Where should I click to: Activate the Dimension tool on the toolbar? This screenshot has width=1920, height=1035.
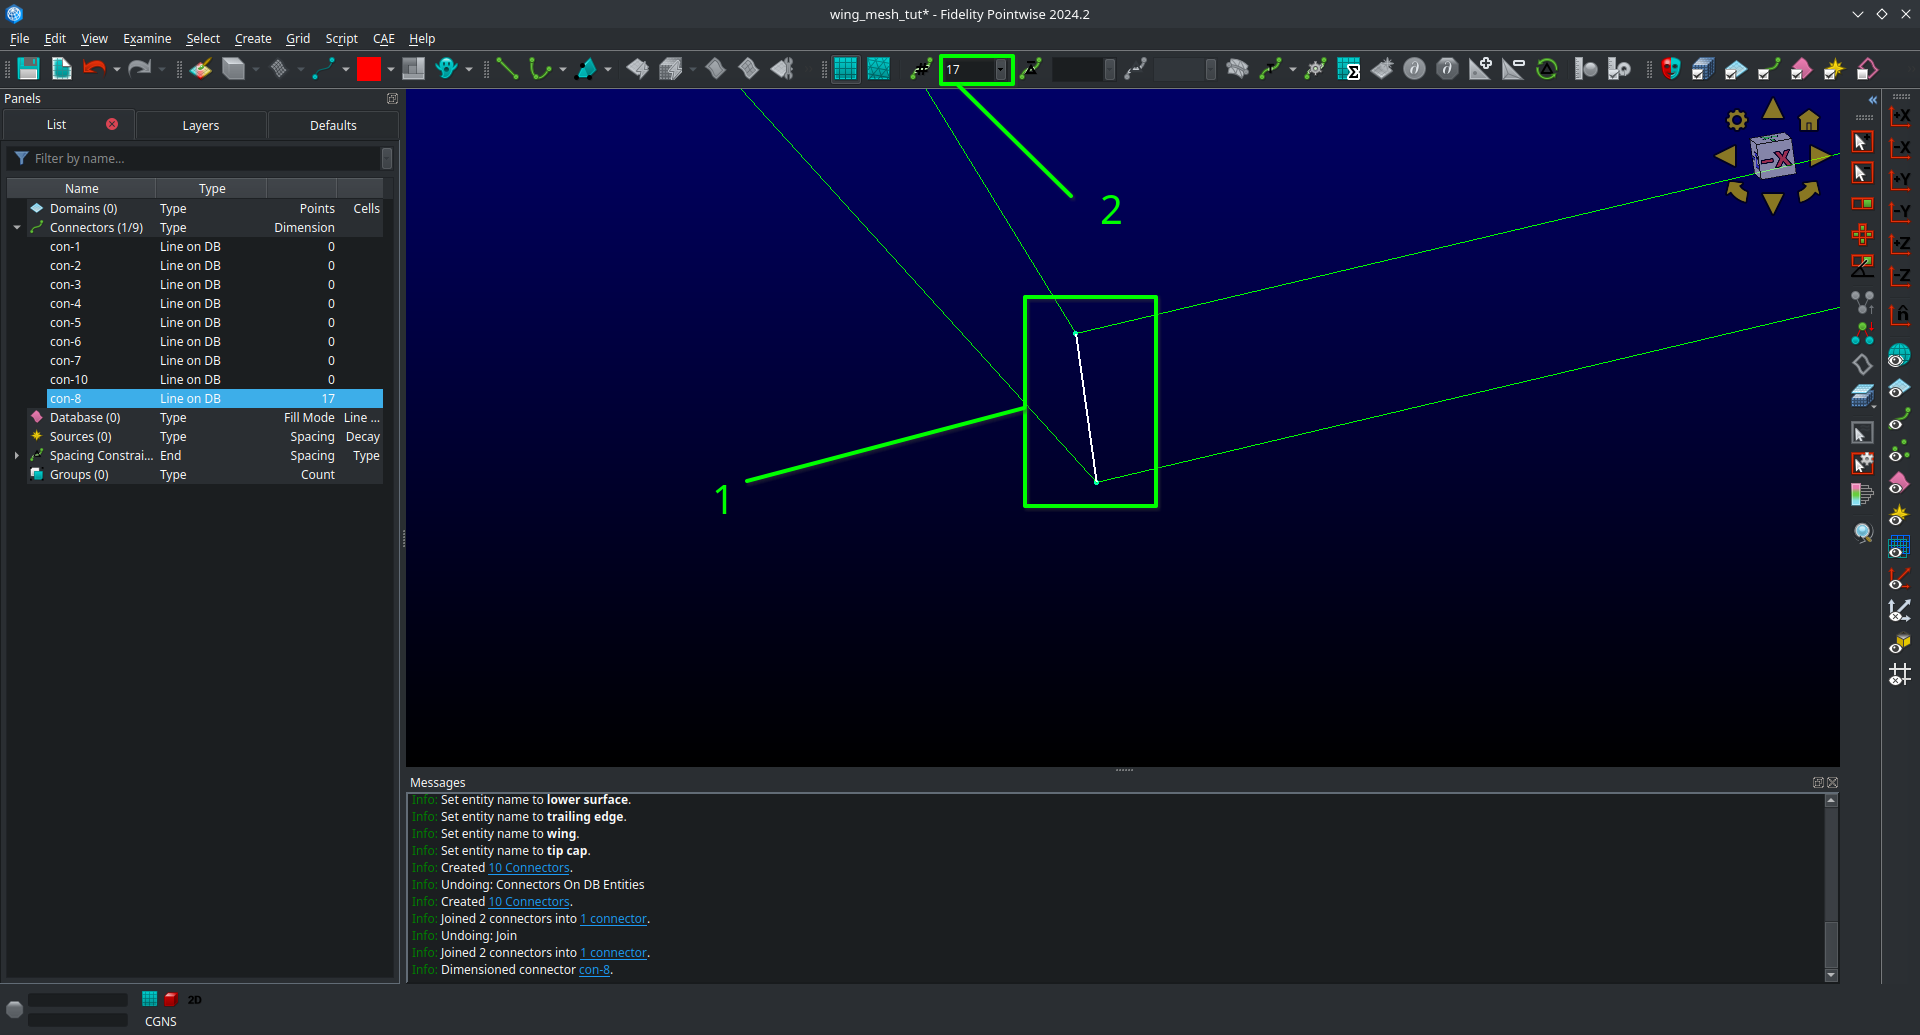(x=922, y=69)
